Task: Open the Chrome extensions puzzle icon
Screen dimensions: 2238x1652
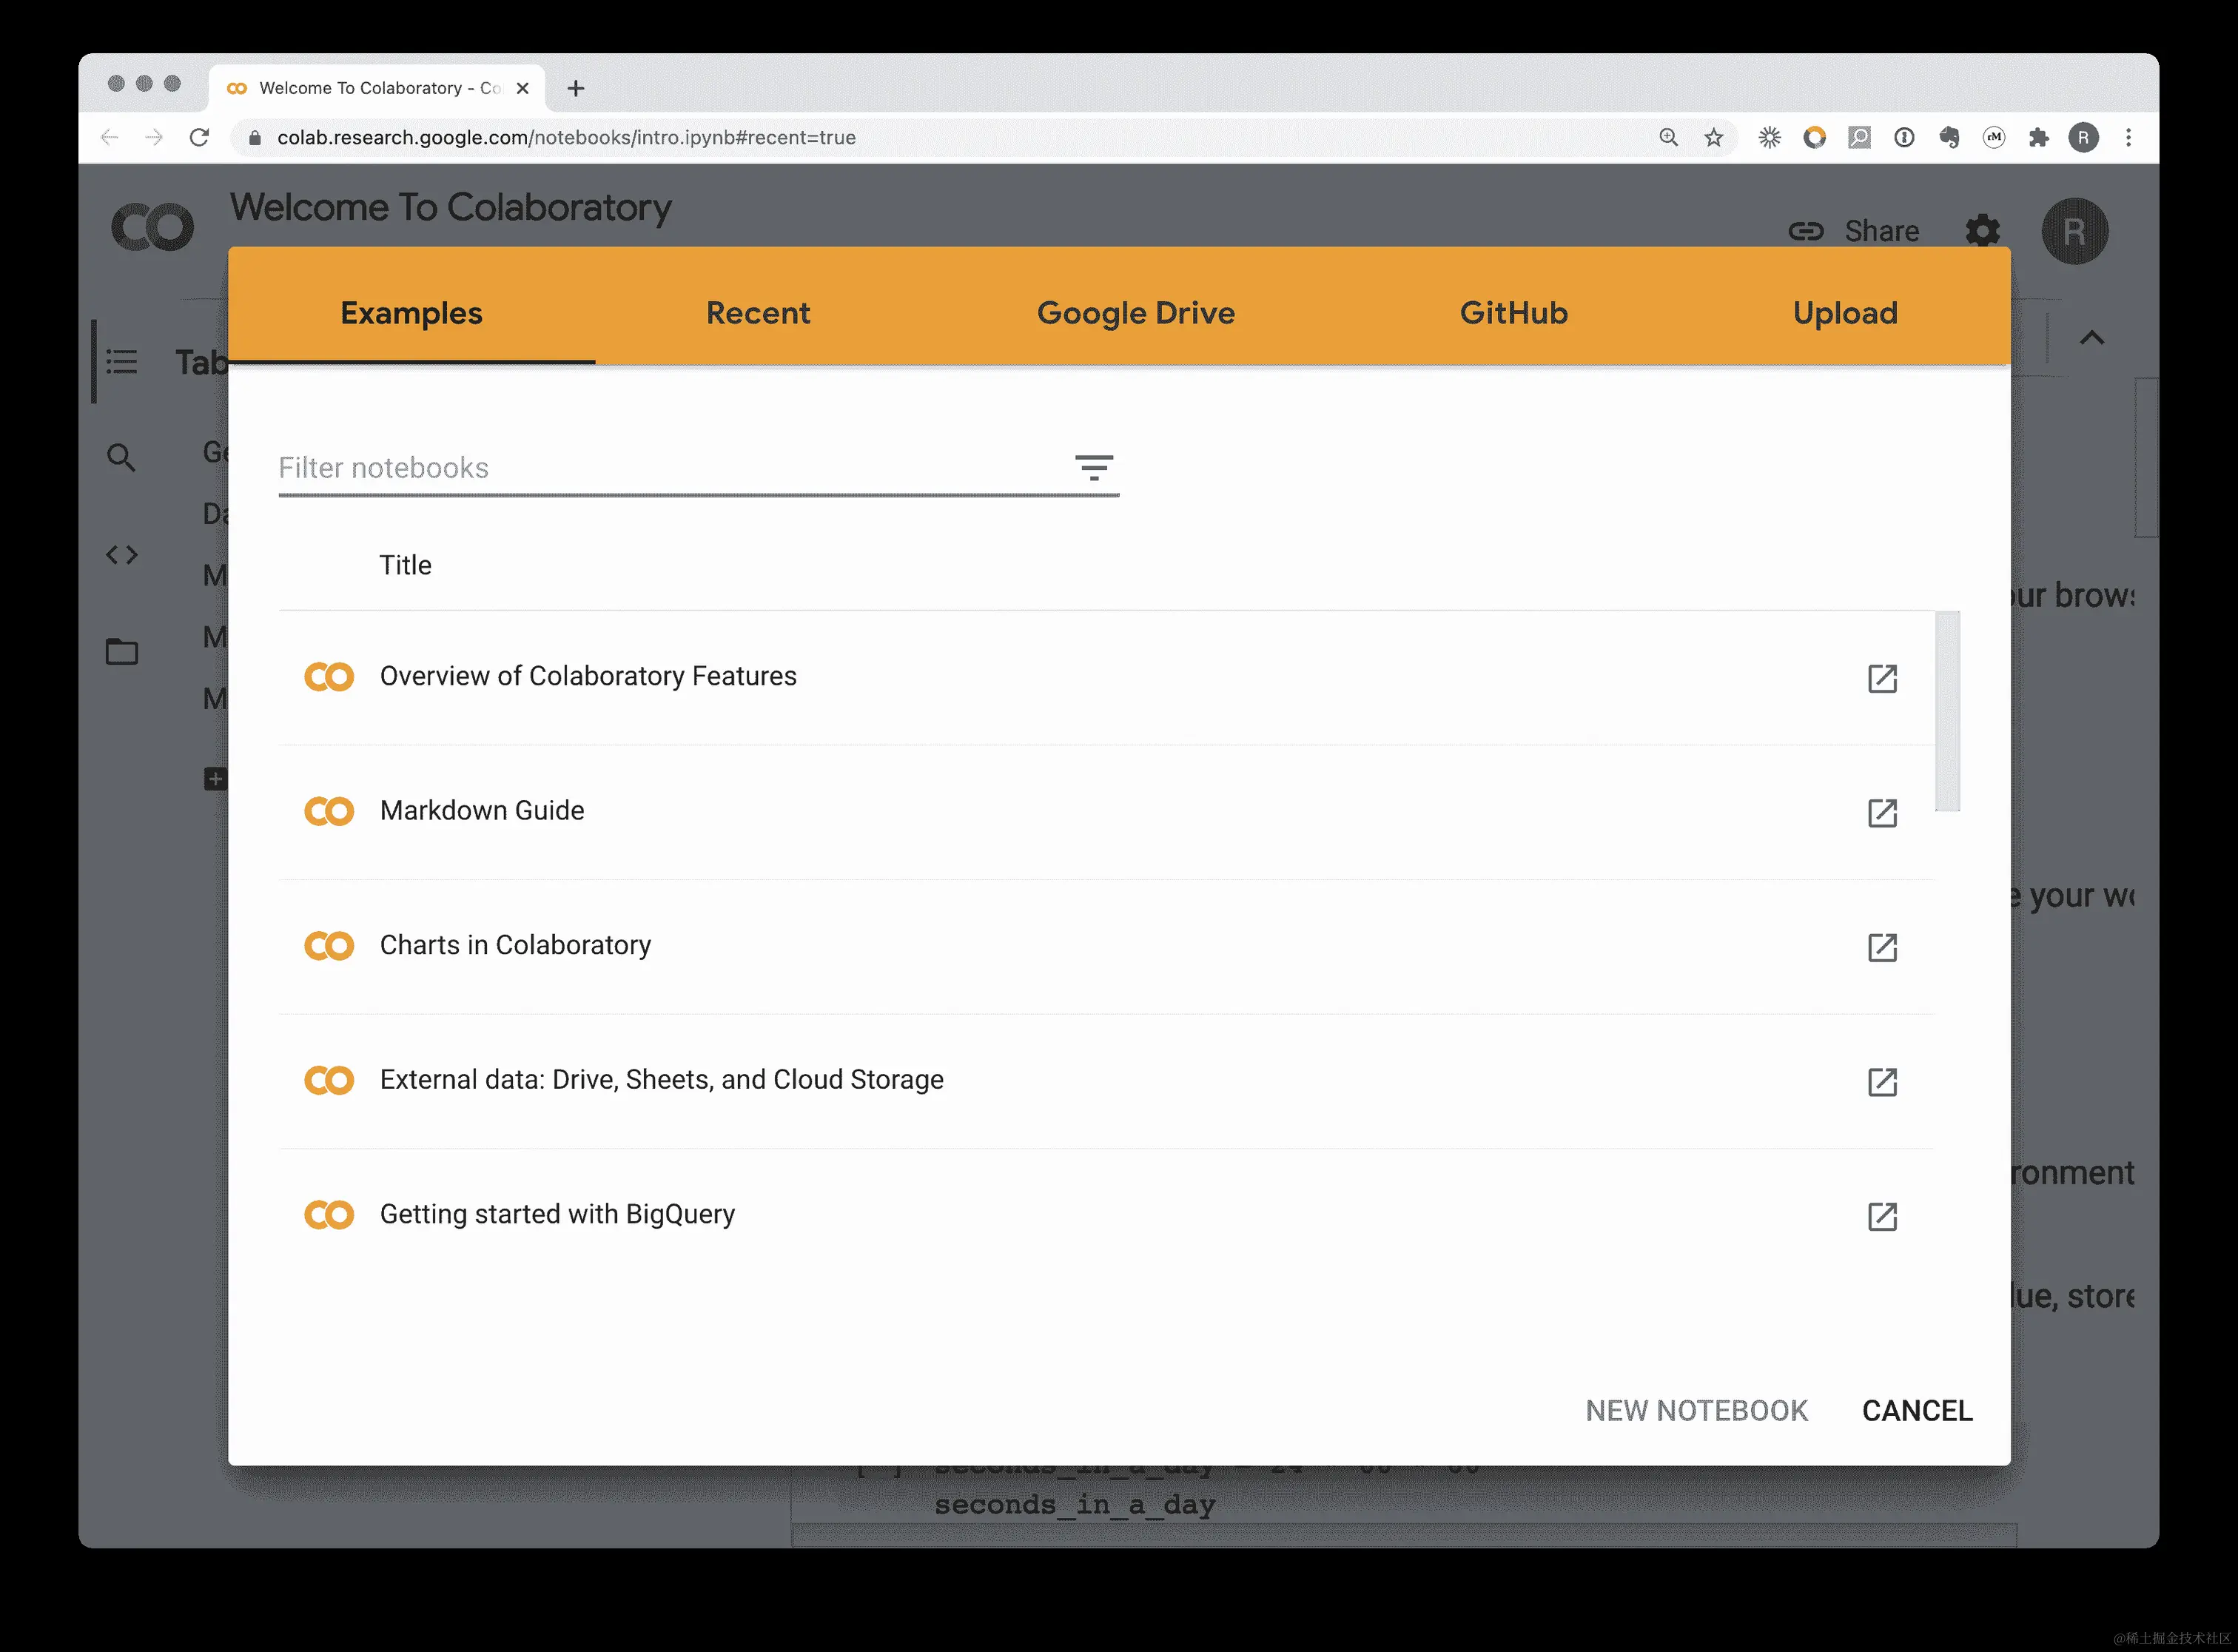Action: [x=2038, y=138]
